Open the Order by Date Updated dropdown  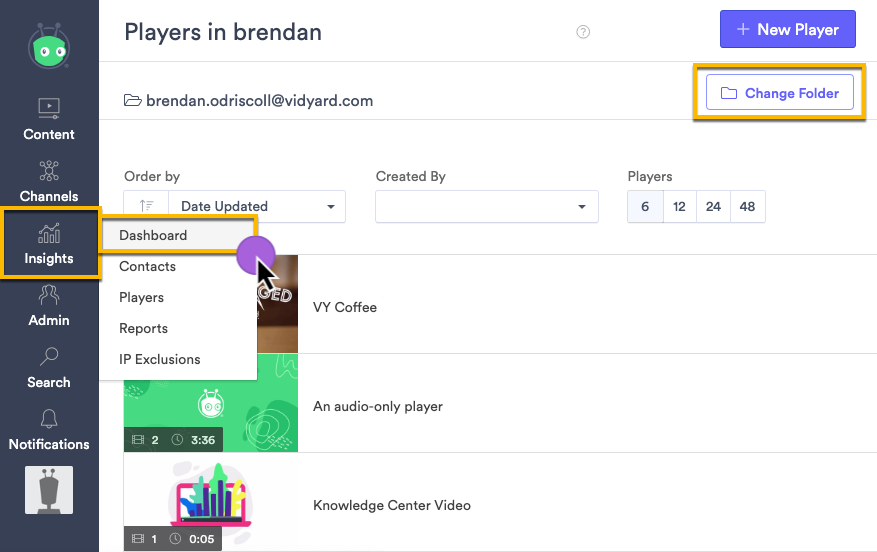coord(257,206)
